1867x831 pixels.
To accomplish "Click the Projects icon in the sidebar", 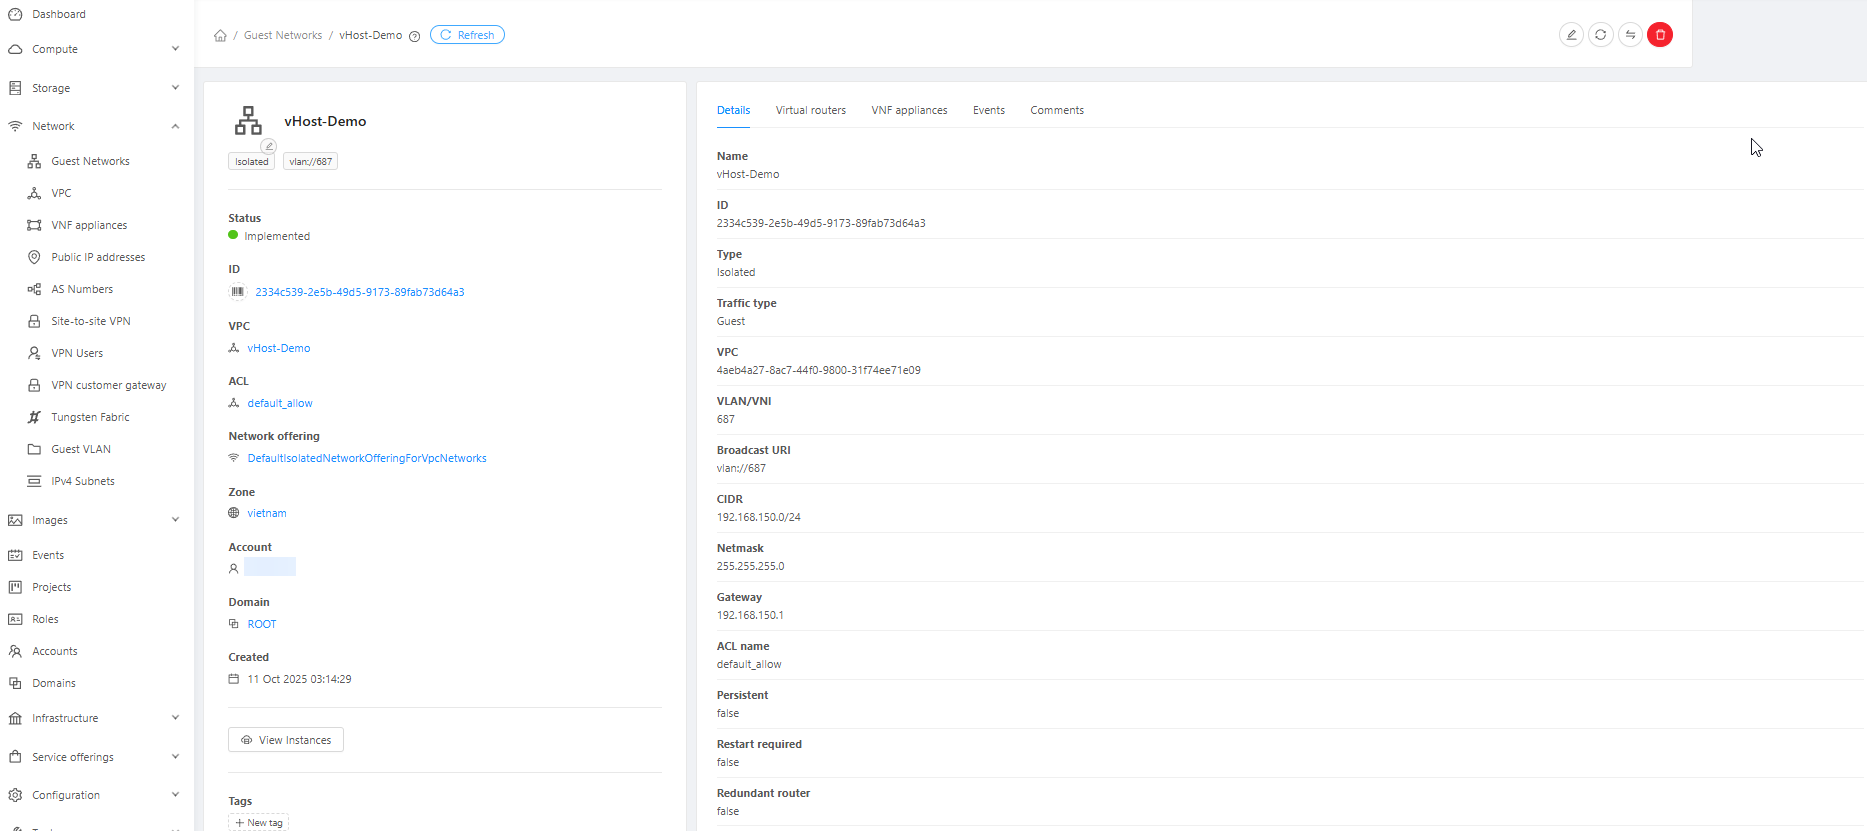I will [x=15, y=587].
